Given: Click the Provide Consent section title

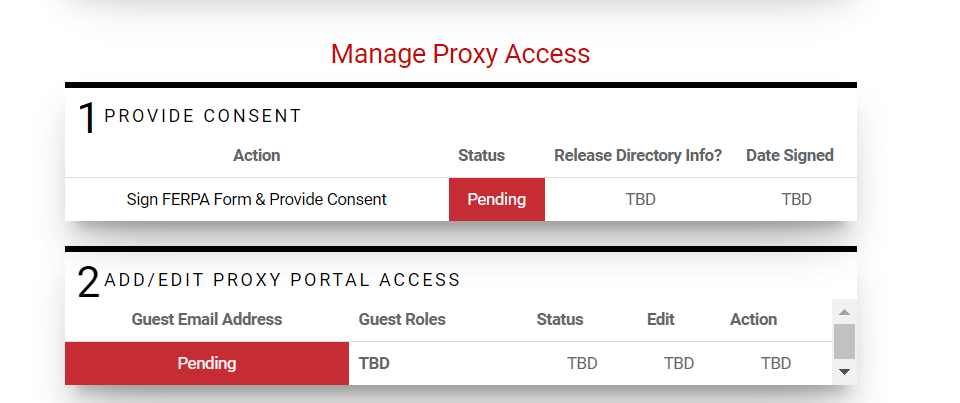Looking at the screenshot, I should point(203,116).
